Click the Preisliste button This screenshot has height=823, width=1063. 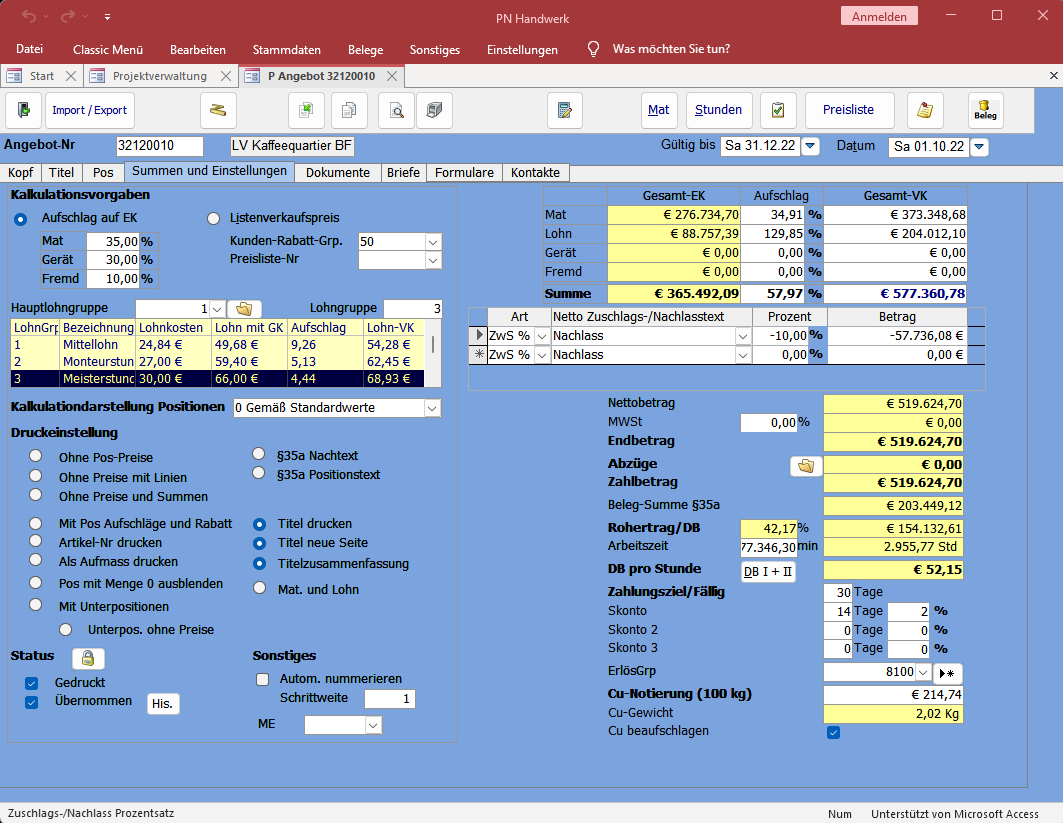(848, 110)
